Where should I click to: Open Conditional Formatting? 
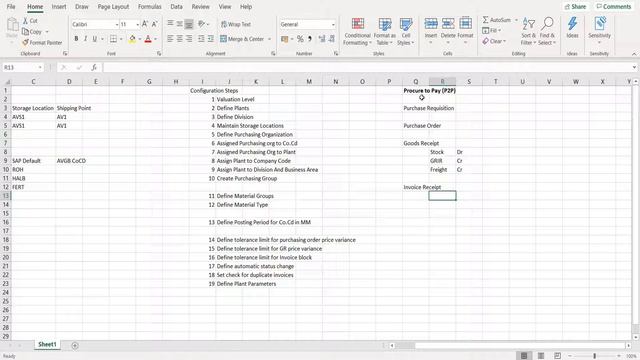click(x=358, y=31)
